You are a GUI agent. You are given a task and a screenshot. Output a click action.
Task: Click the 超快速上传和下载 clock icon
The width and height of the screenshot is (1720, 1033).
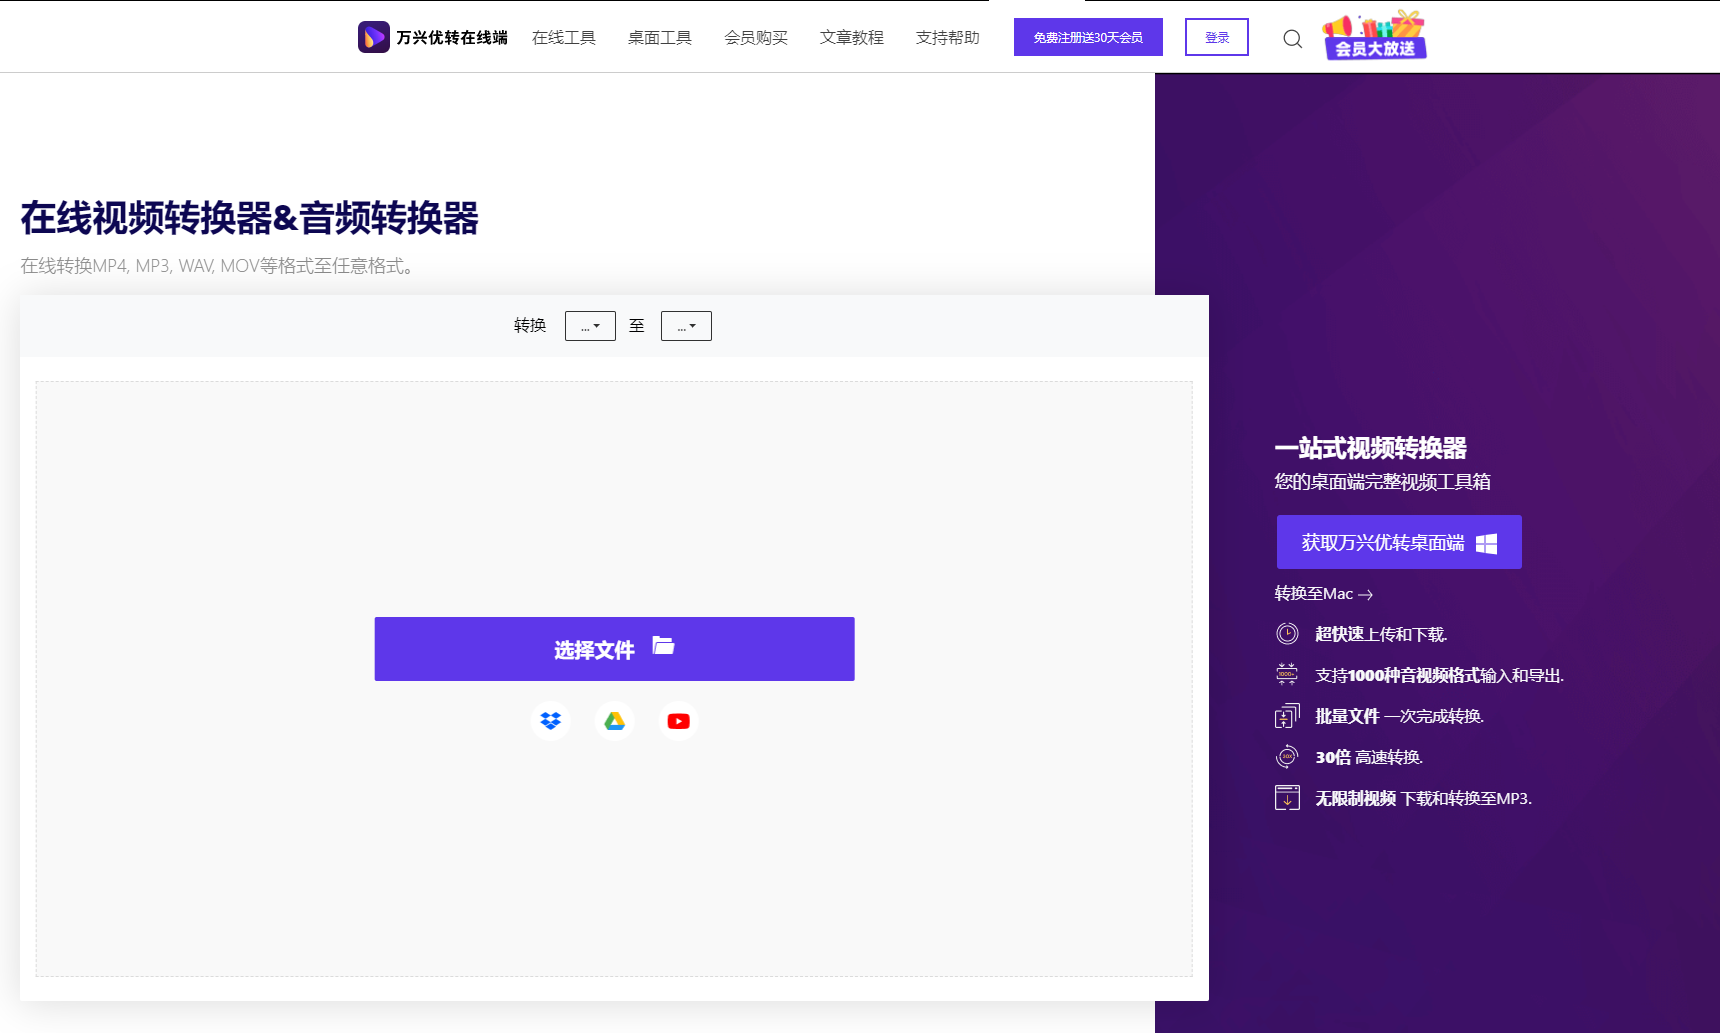(x=1288, y=633)
